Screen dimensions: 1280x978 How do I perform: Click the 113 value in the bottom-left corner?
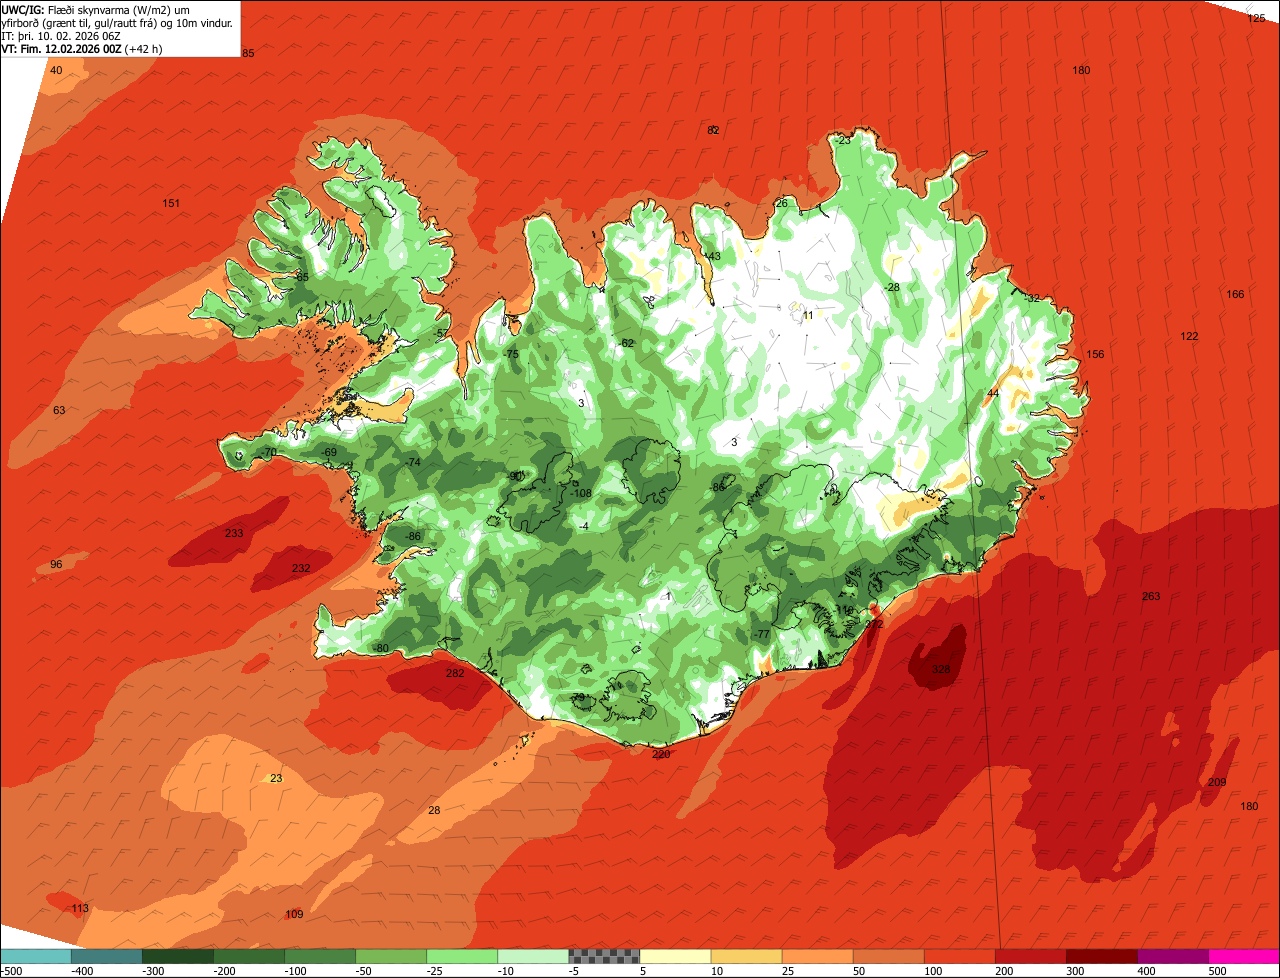tap(80, 908)
